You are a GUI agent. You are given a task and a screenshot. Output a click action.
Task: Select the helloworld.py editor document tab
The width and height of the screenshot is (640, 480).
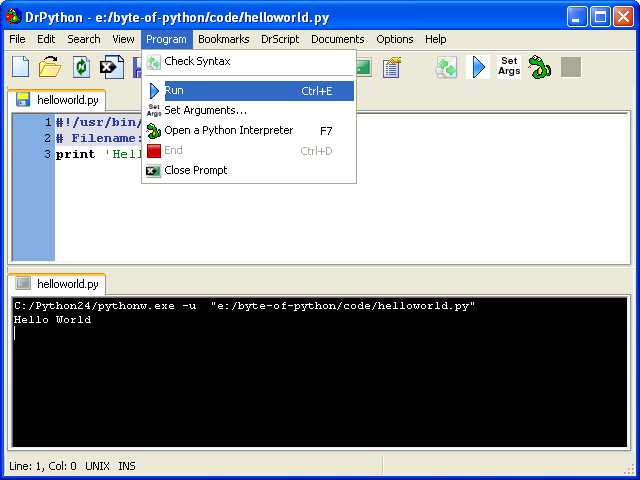coord(57,100)
